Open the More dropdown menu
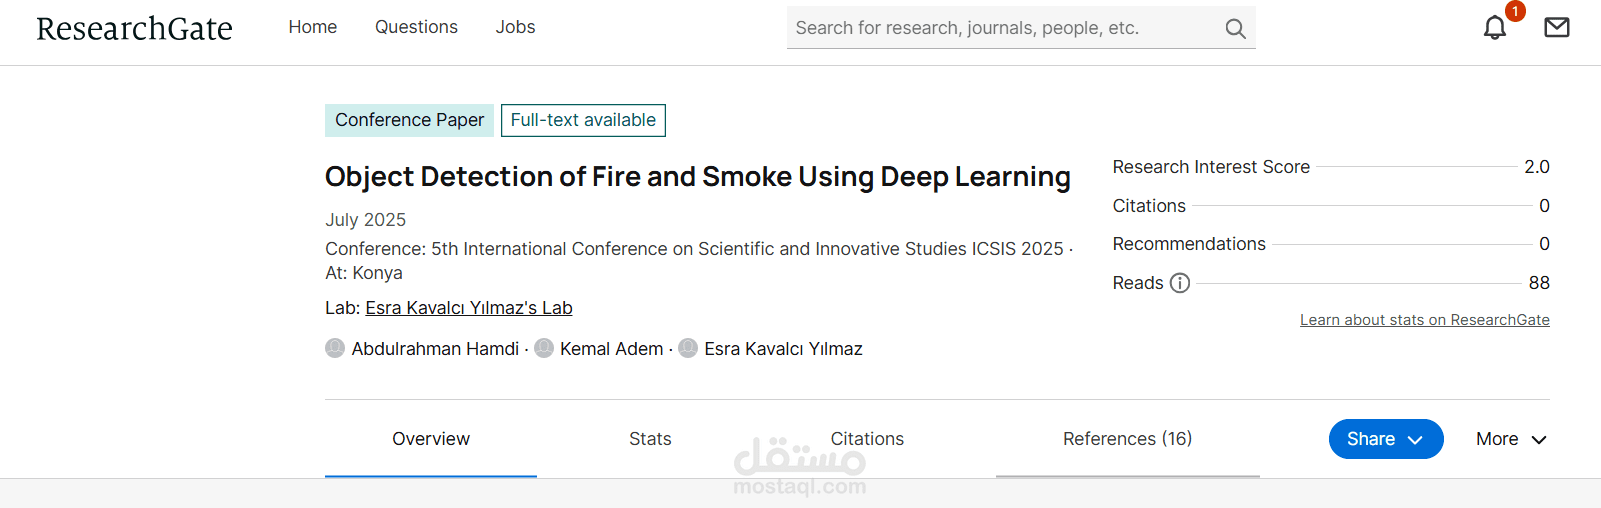The image size is (1601, 508). tap(1510, 439)
